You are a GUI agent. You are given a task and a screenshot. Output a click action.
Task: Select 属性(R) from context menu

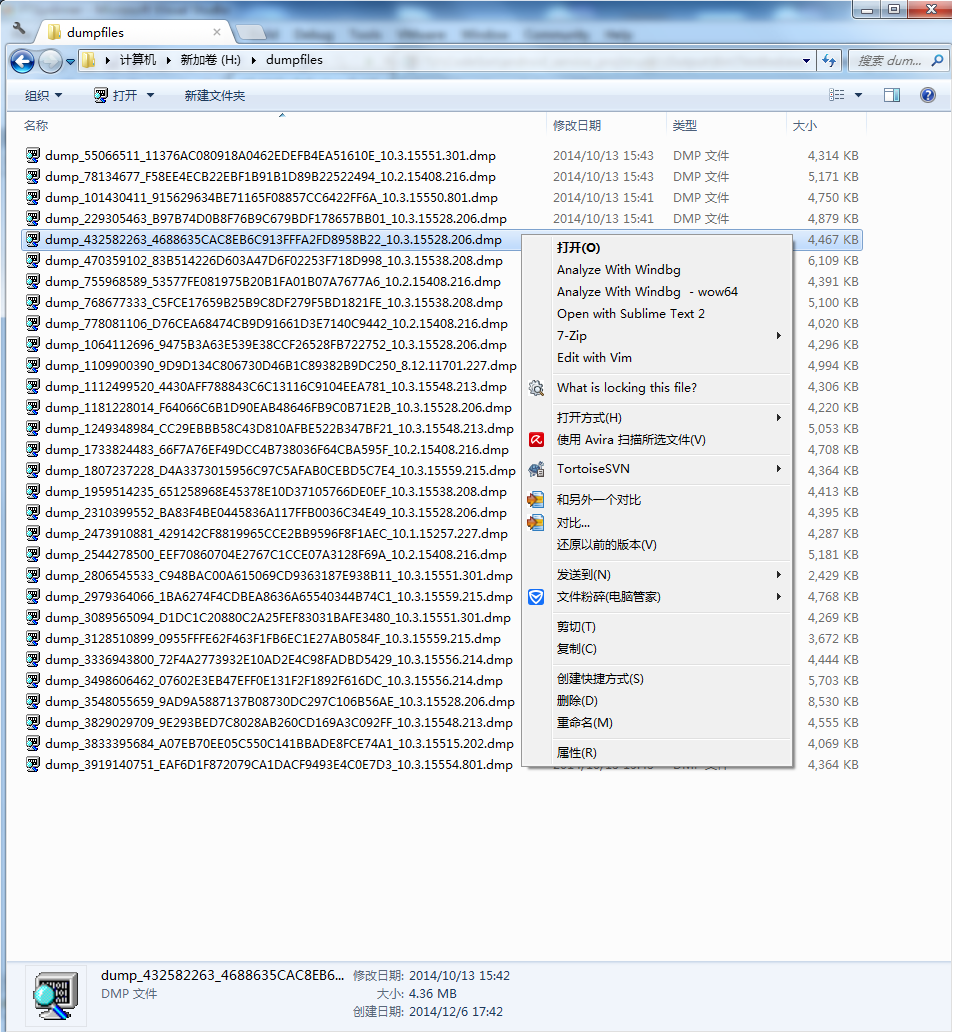click(576, 753)
